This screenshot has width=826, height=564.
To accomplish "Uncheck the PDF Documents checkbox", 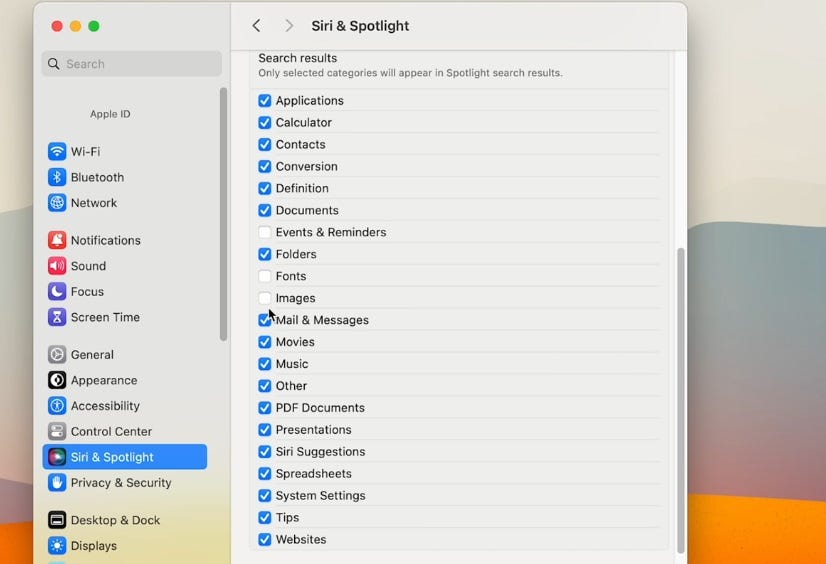I will (x=265, y=408).
